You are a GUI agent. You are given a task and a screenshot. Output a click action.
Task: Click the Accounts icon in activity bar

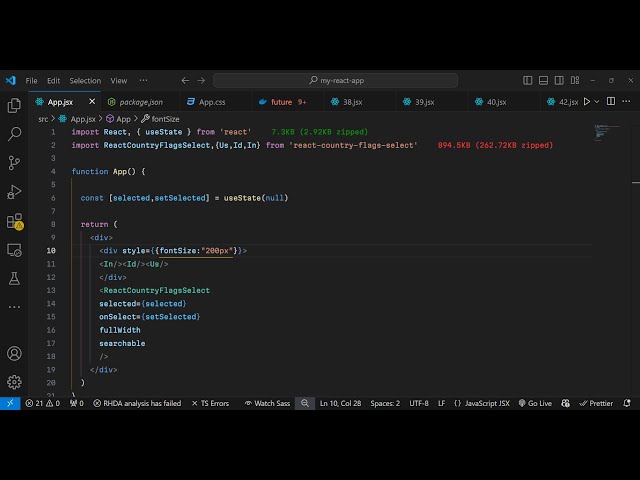point(14,353)
